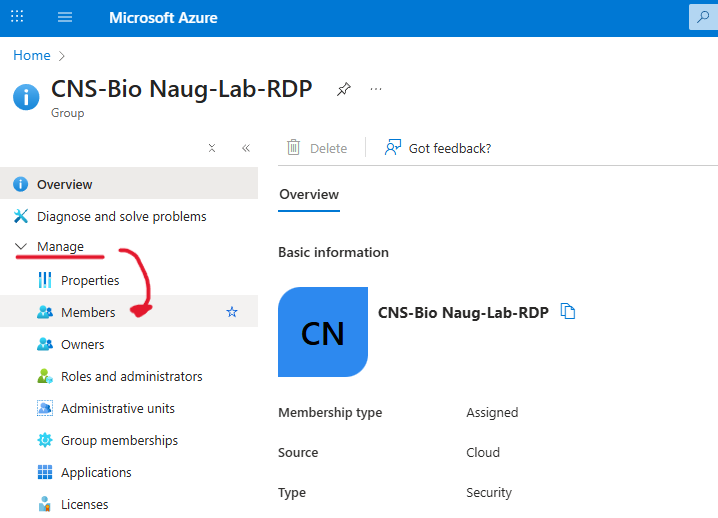Collapse the Manage section

coord(22,247)
